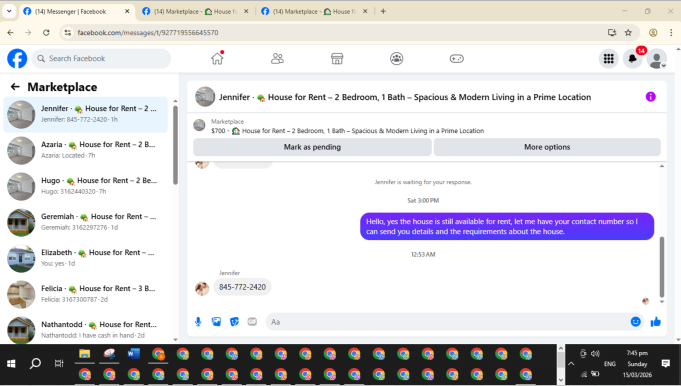
Task: Open a new browser tab
Action: click(x=383, y=12)
